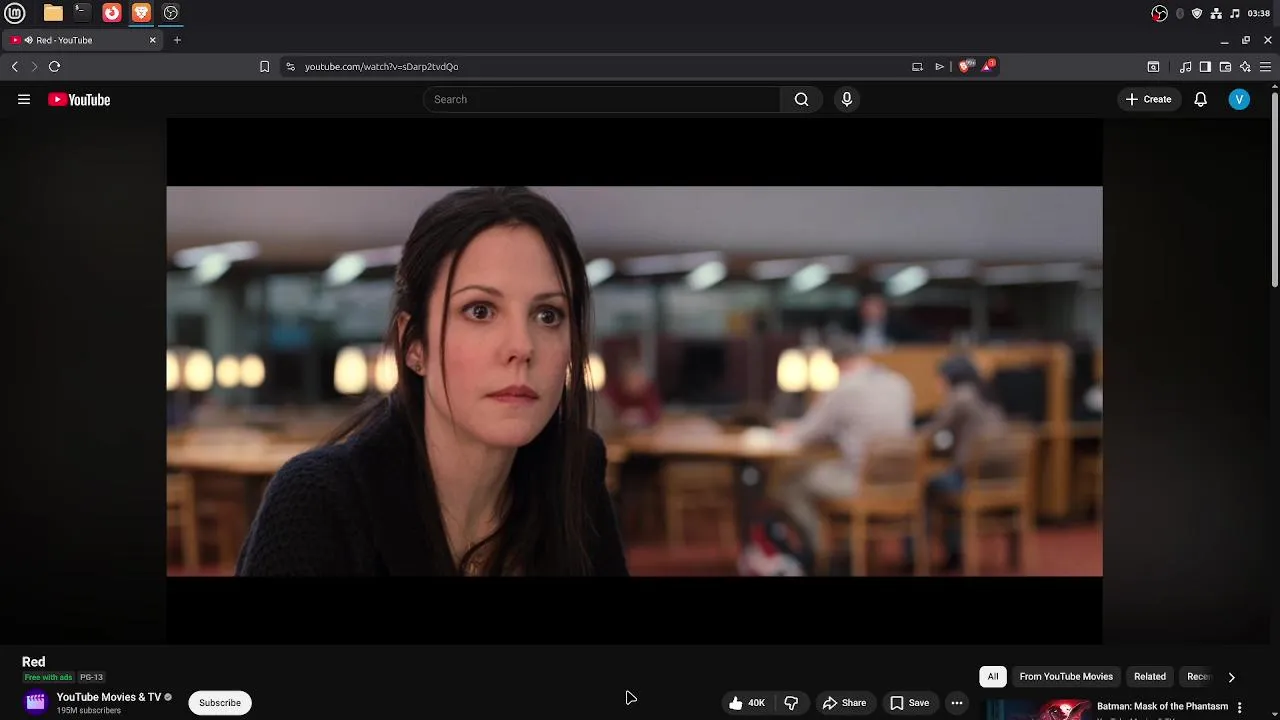This screenshot has height=720, width=1280.
Task: Select the Red - YouTube tab
Action: pyautogui.click(x=84, y=40)
